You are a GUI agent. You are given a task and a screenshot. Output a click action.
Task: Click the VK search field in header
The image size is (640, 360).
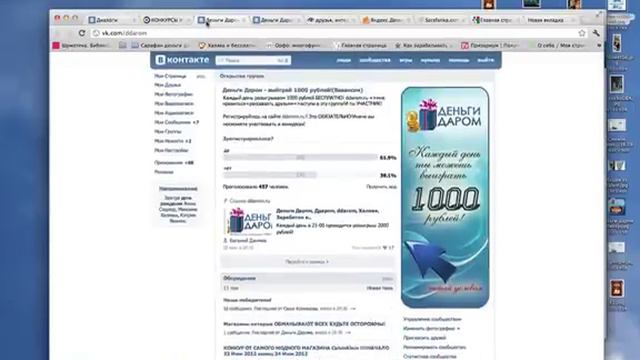coord(253,60)
